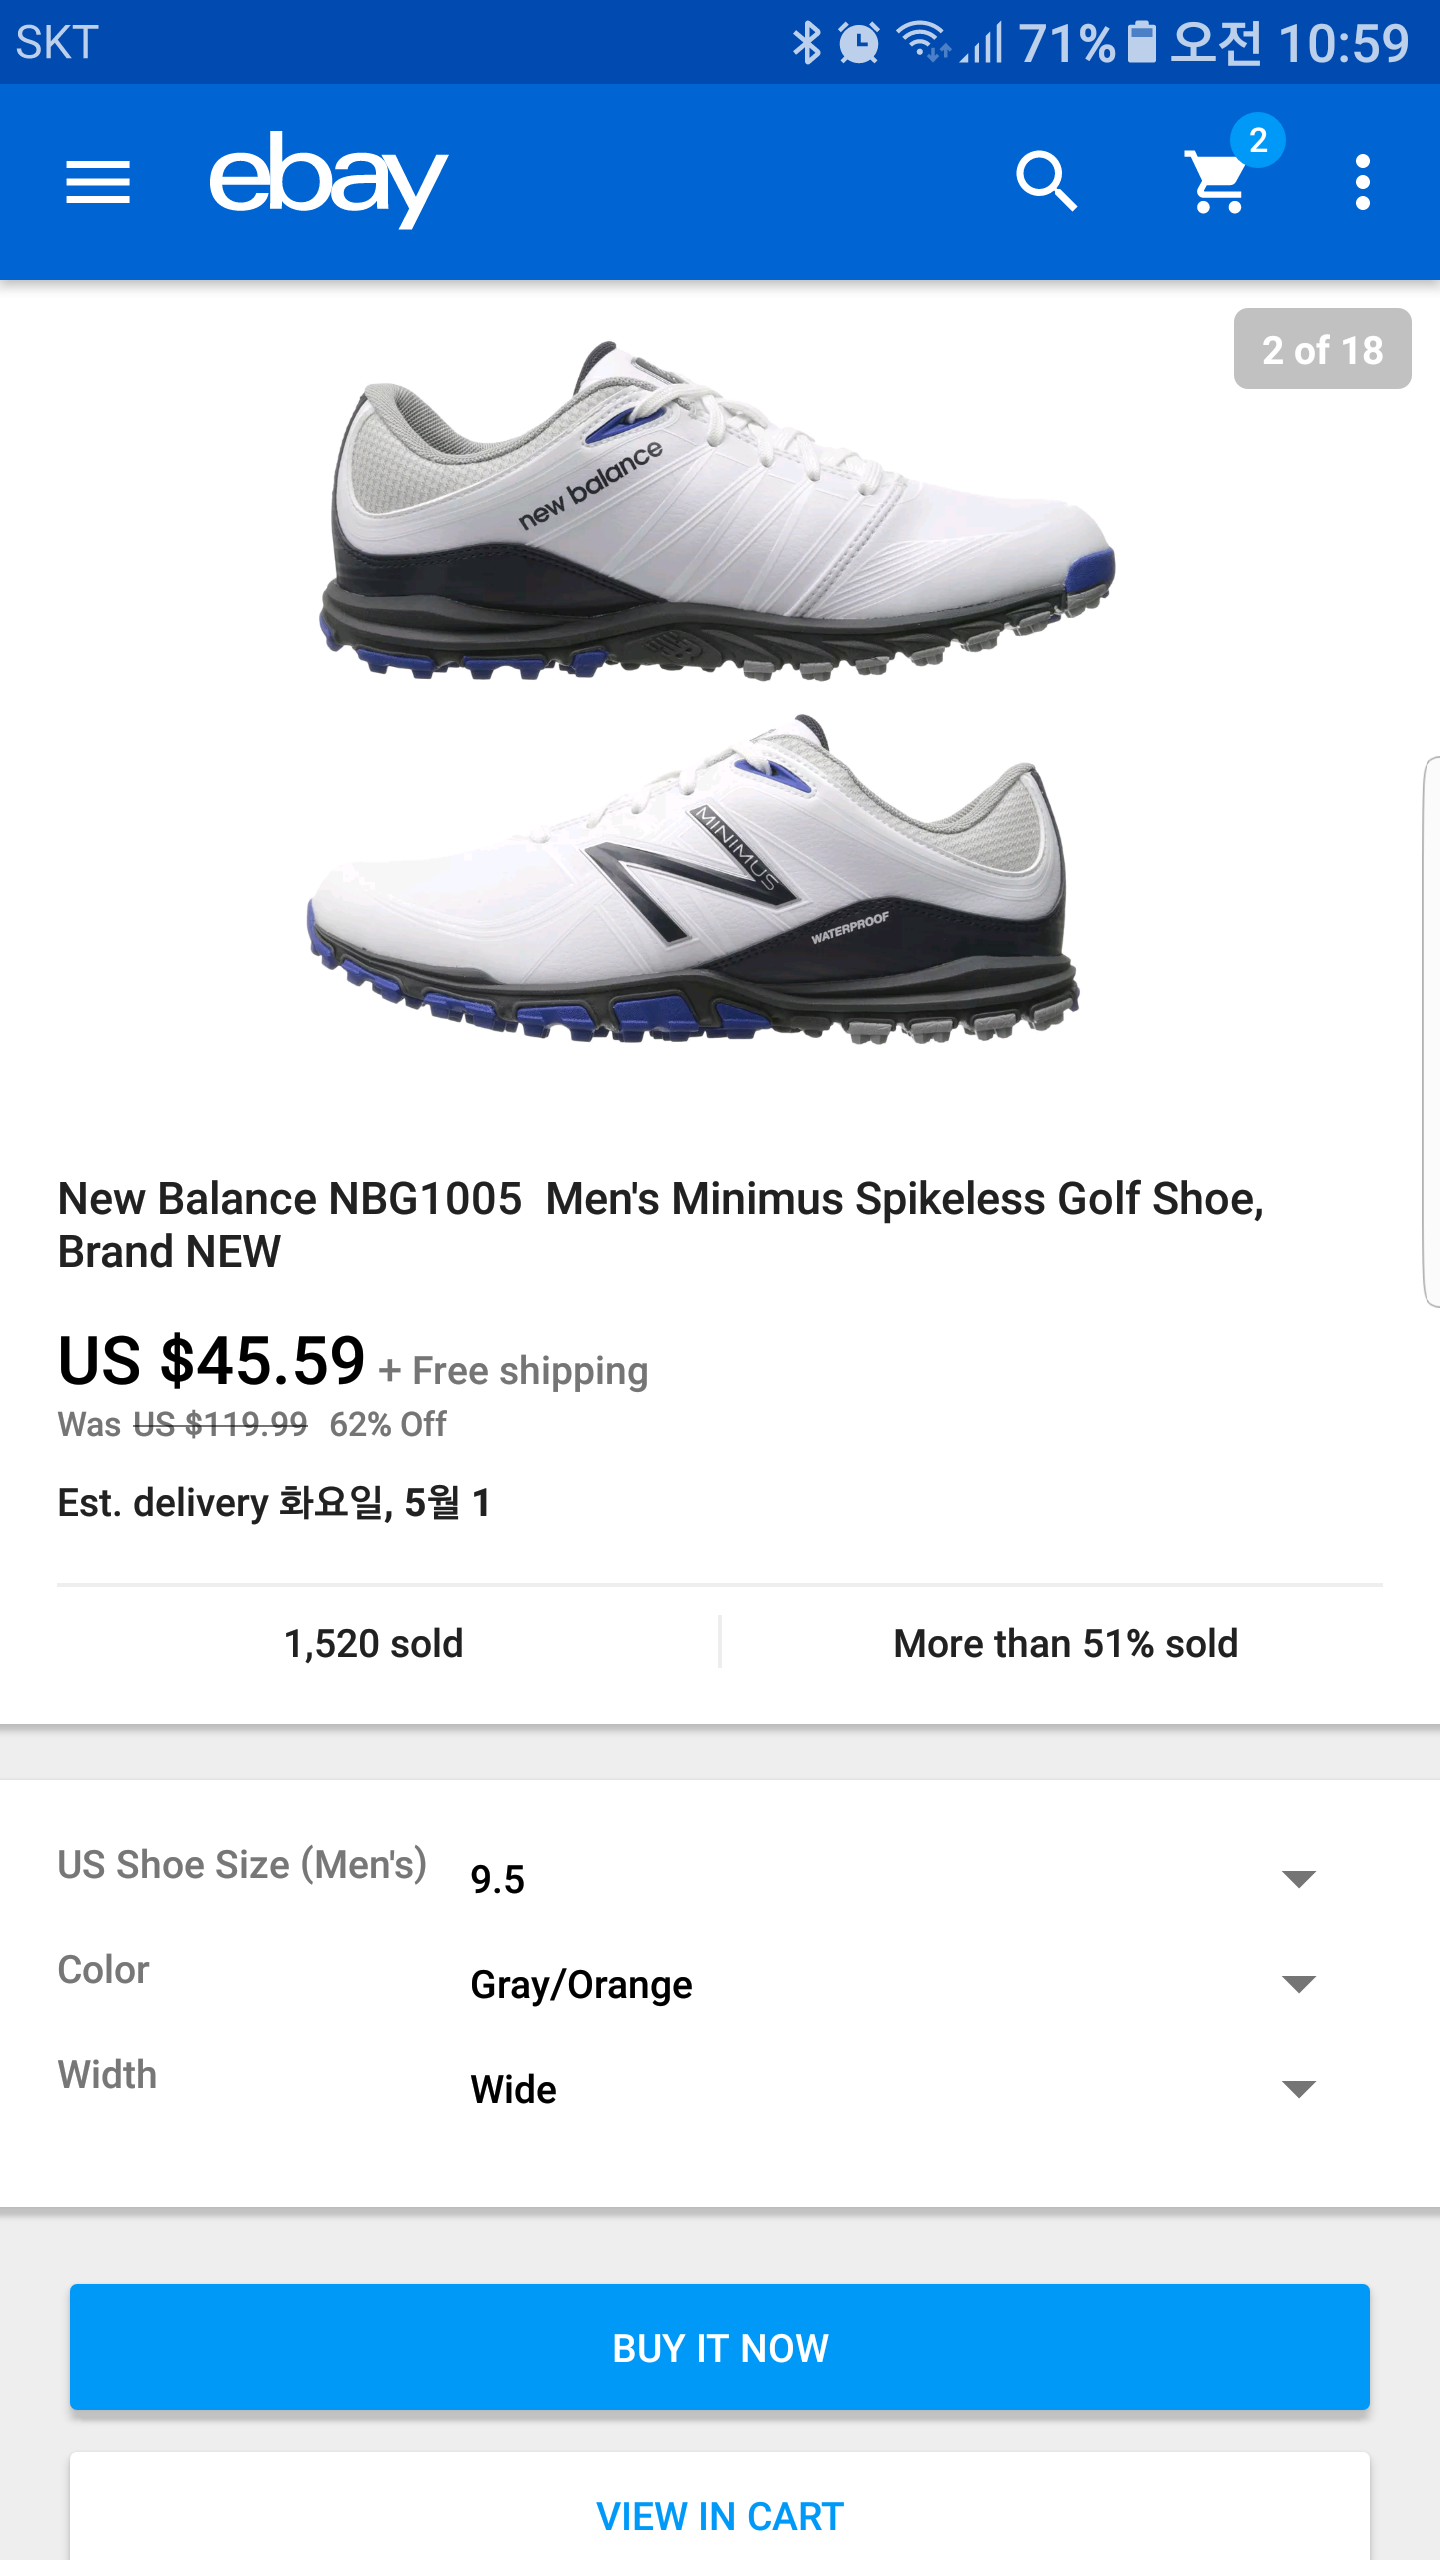
Task: Tap the US $45.59 price
Action: coord(212,1361)
